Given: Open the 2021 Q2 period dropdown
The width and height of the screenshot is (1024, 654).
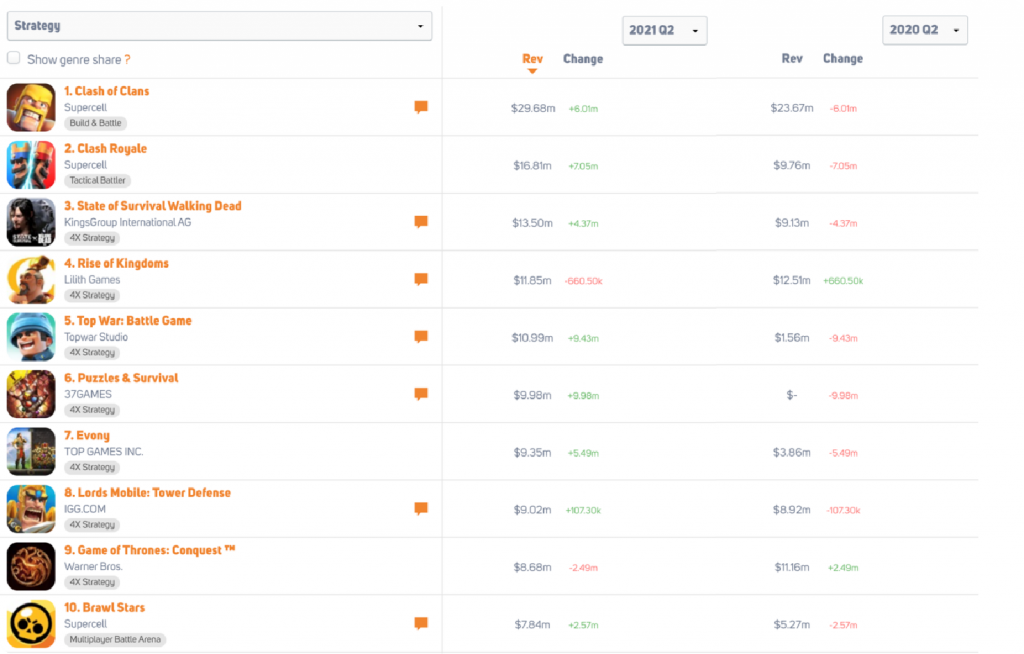Looking at the screenshot, I should point(665,31).
